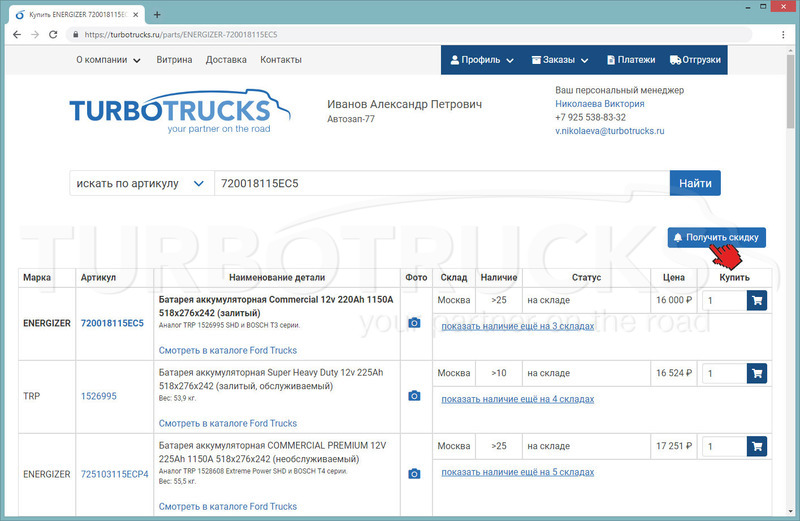800x521 pixels.
Task: Open the browser three-dot menu
Action: coord(783,35)
